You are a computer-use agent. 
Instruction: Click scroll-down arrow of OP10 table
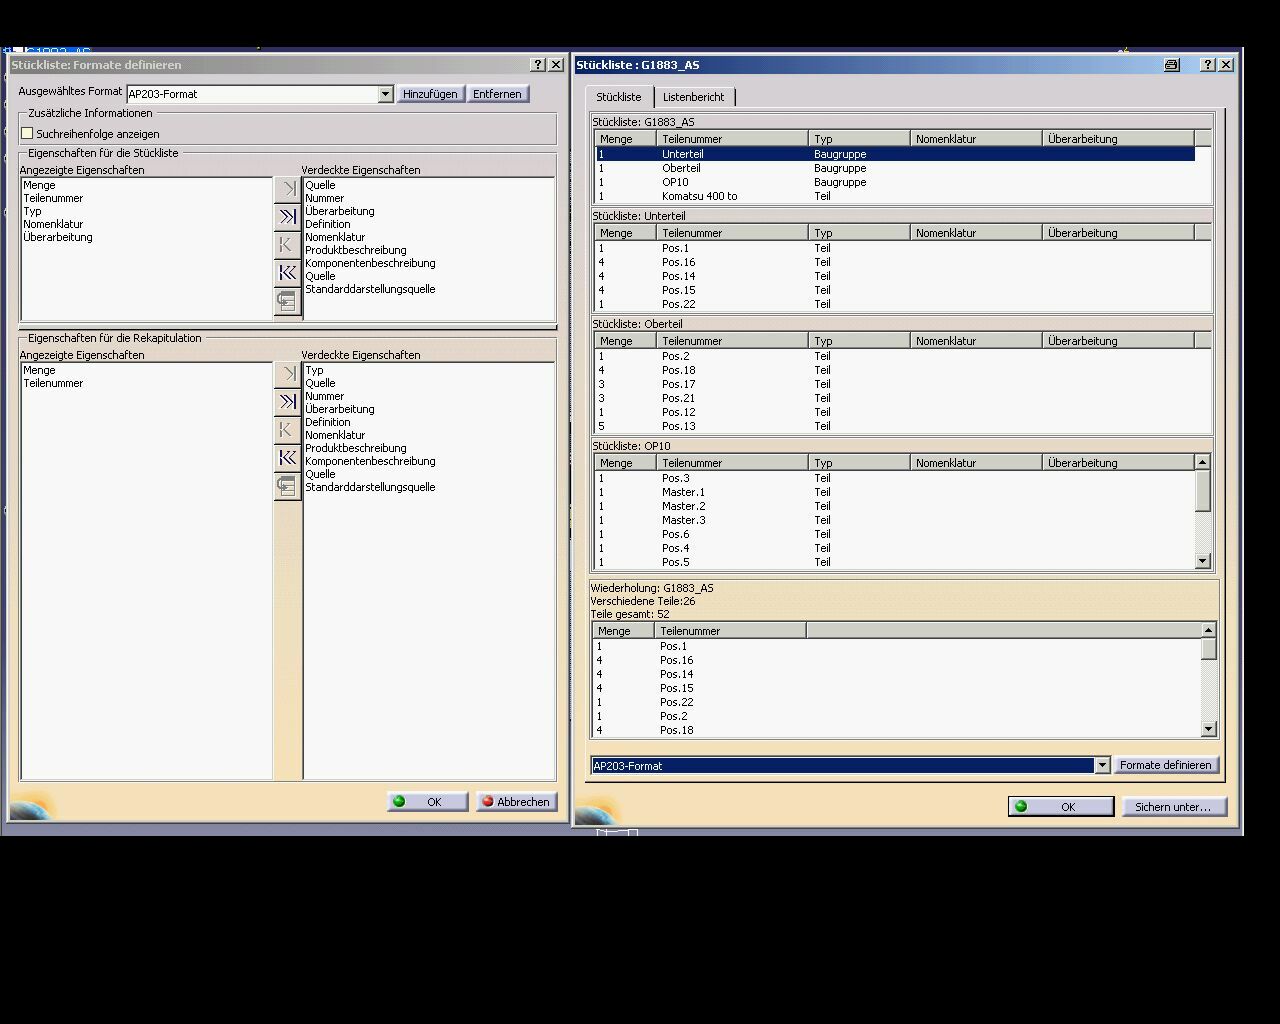pyautogui.click(x=1203, y=562)
